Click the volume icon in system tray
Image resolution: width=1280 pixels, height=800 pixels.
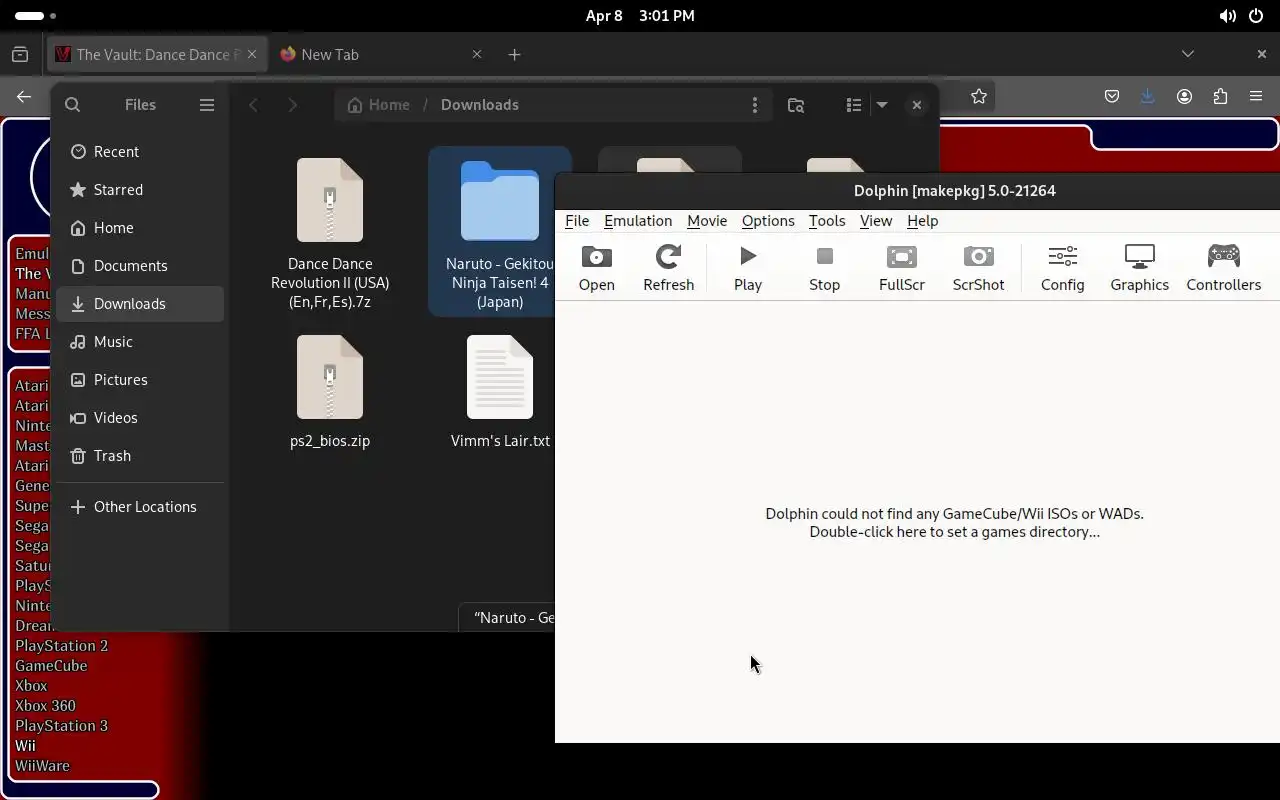point(1227,16)
